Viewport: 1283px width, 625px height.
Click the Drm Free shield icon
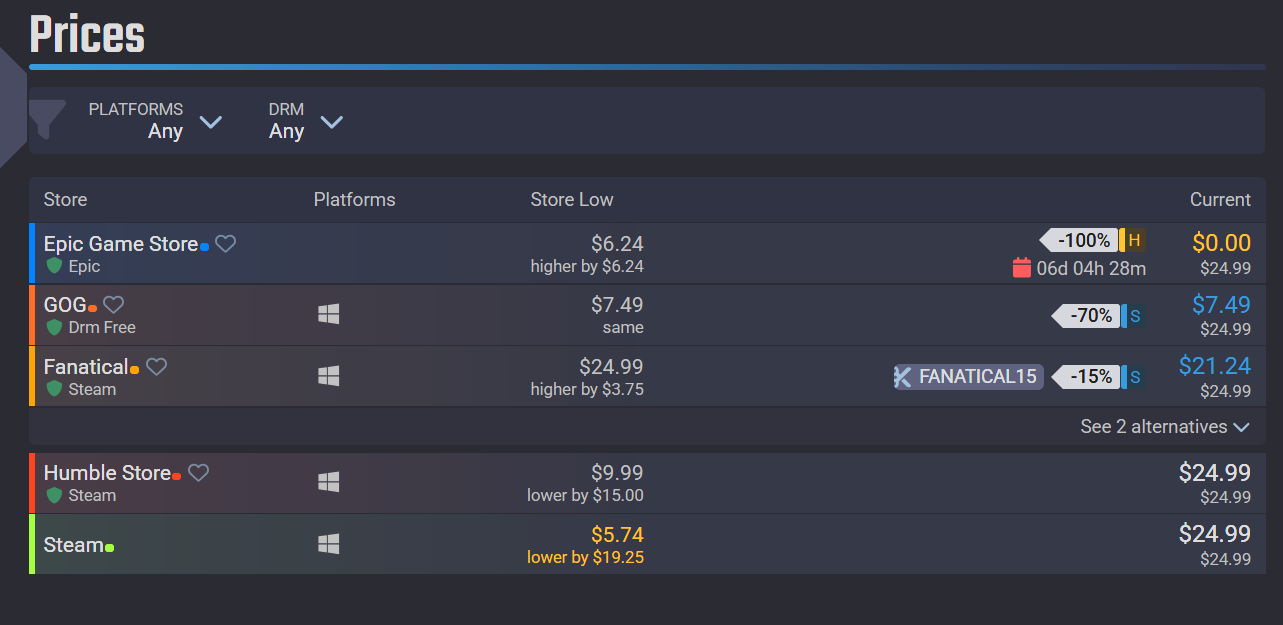pos(54,328)
